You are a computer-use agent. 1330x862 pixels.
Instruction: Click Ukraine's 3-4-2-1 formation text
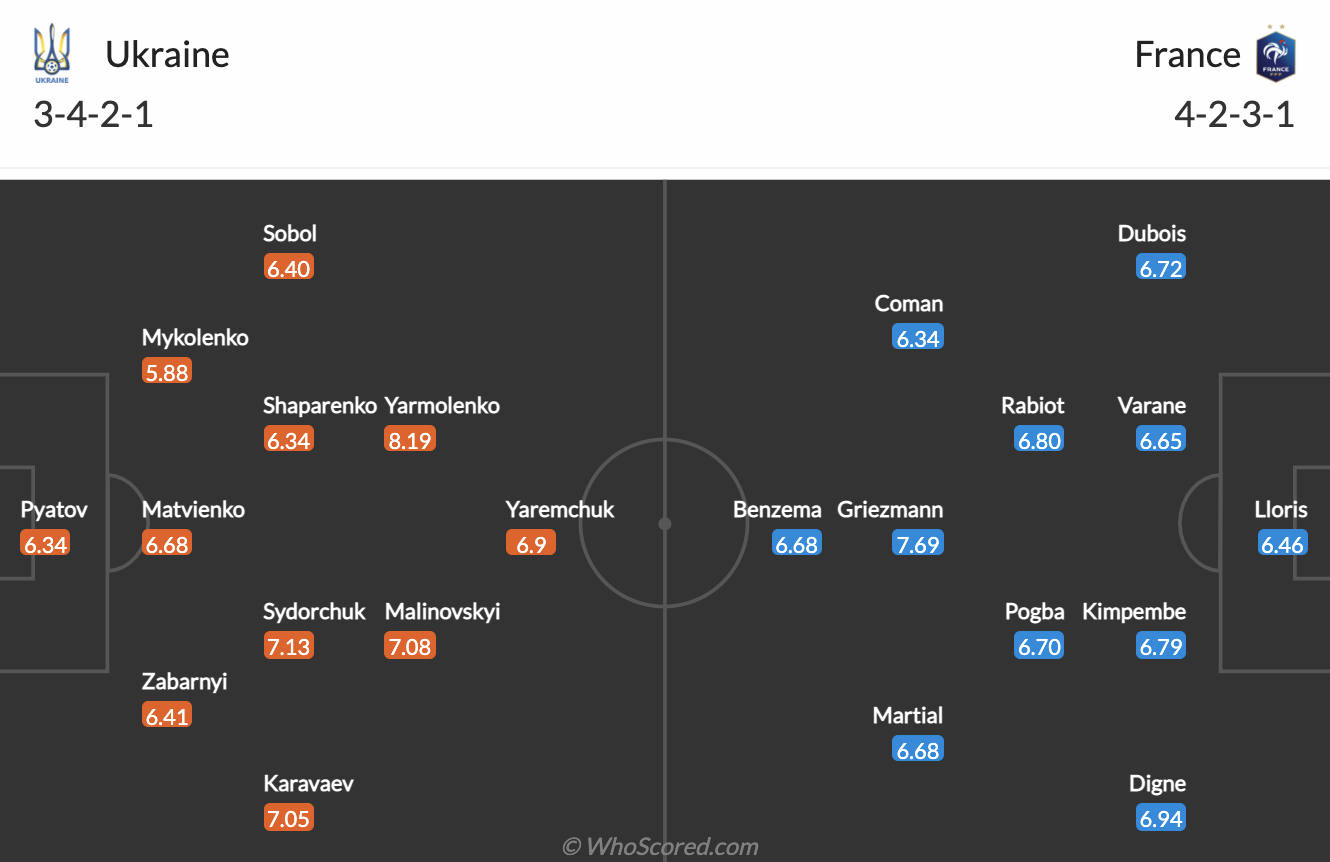(x=94, y=115)
